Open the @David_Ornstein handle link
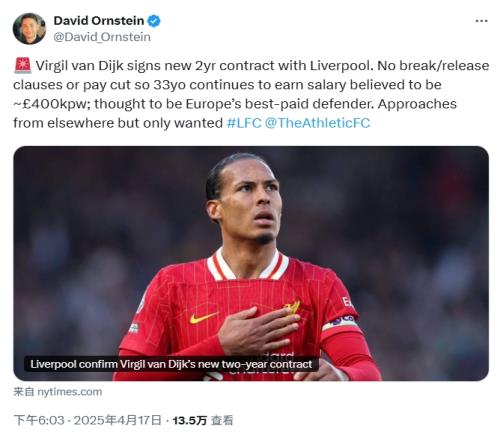The width and height of the screenshot is (500, 440). [102, 37]
